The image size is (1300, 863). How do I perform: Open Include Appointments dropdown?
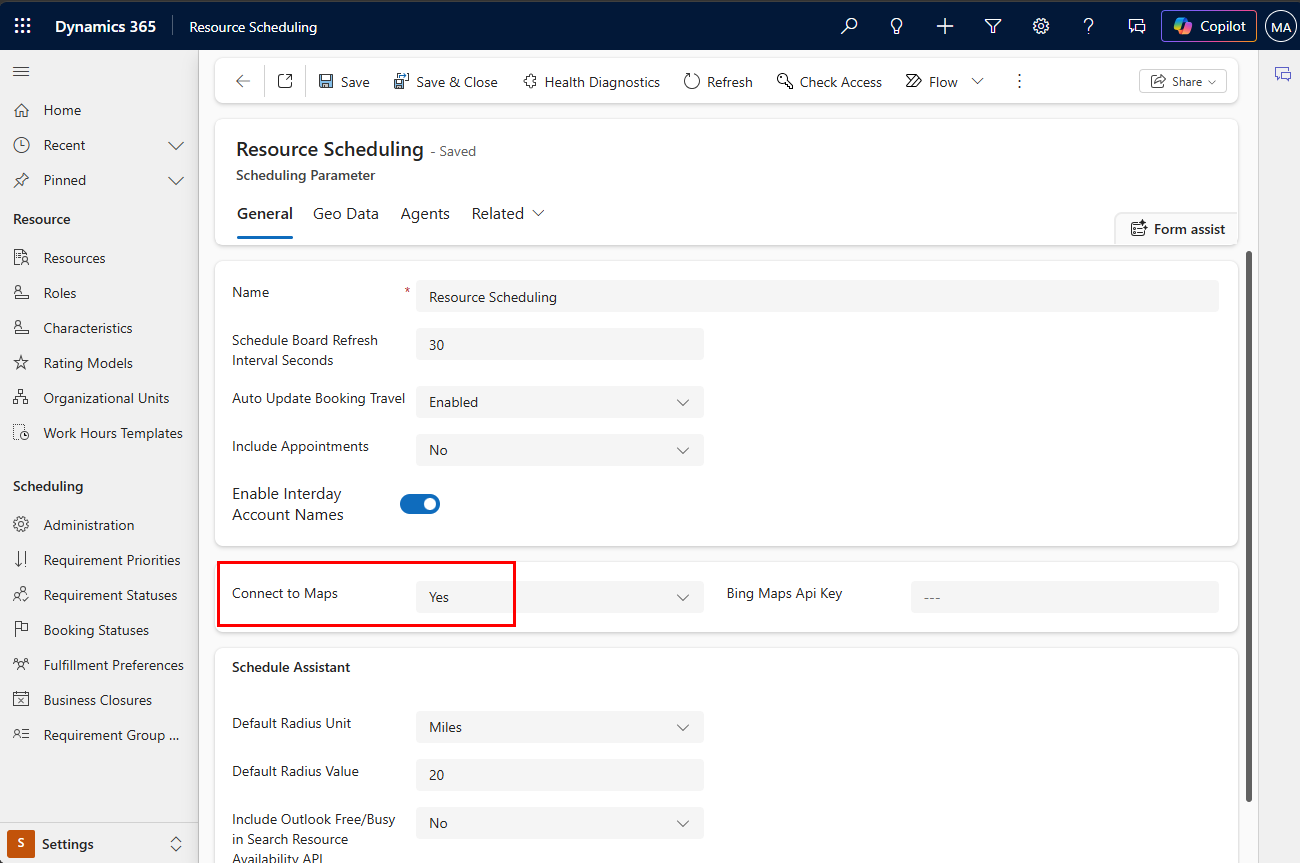point(560,450)
